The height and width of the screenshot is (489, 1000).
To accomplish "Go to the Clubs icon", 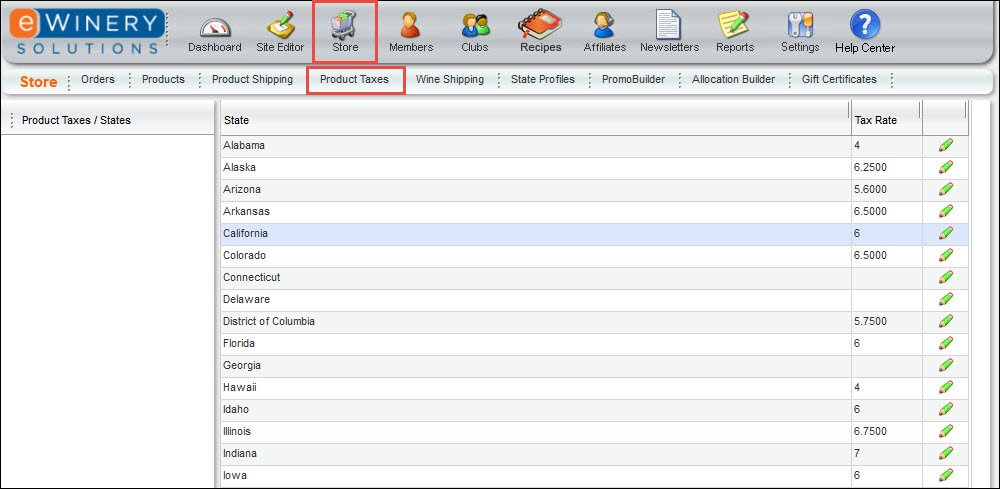I will 475,27.
